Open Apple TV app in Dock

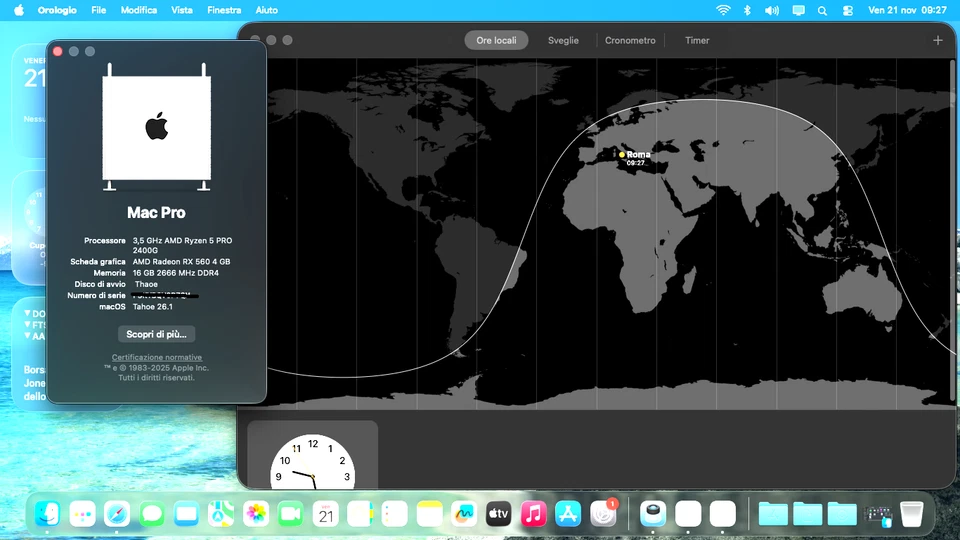pos(498,514)
